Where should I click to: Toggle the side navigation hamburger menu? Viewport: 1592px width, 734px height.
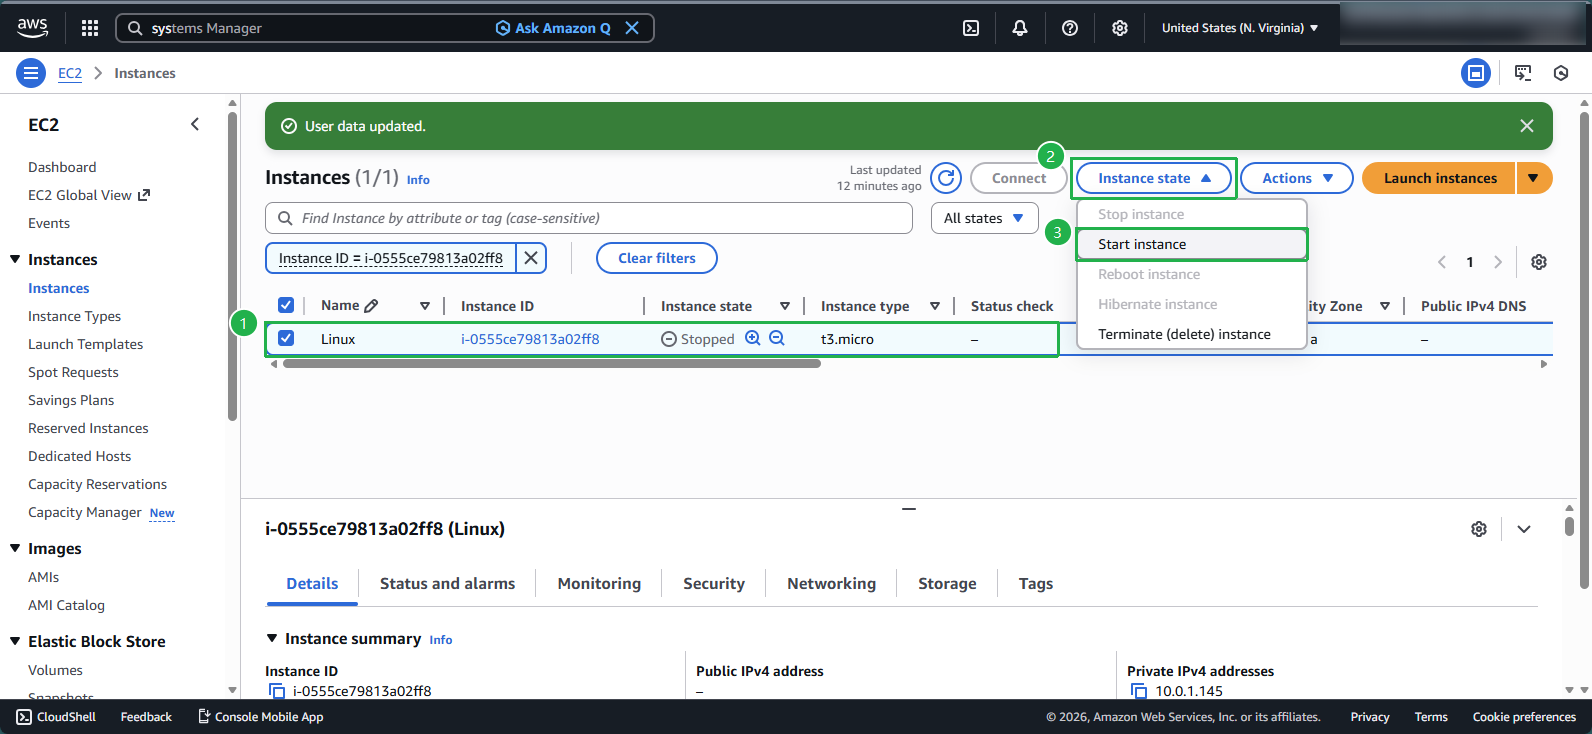pyautogui.click(x=31, y=73)
